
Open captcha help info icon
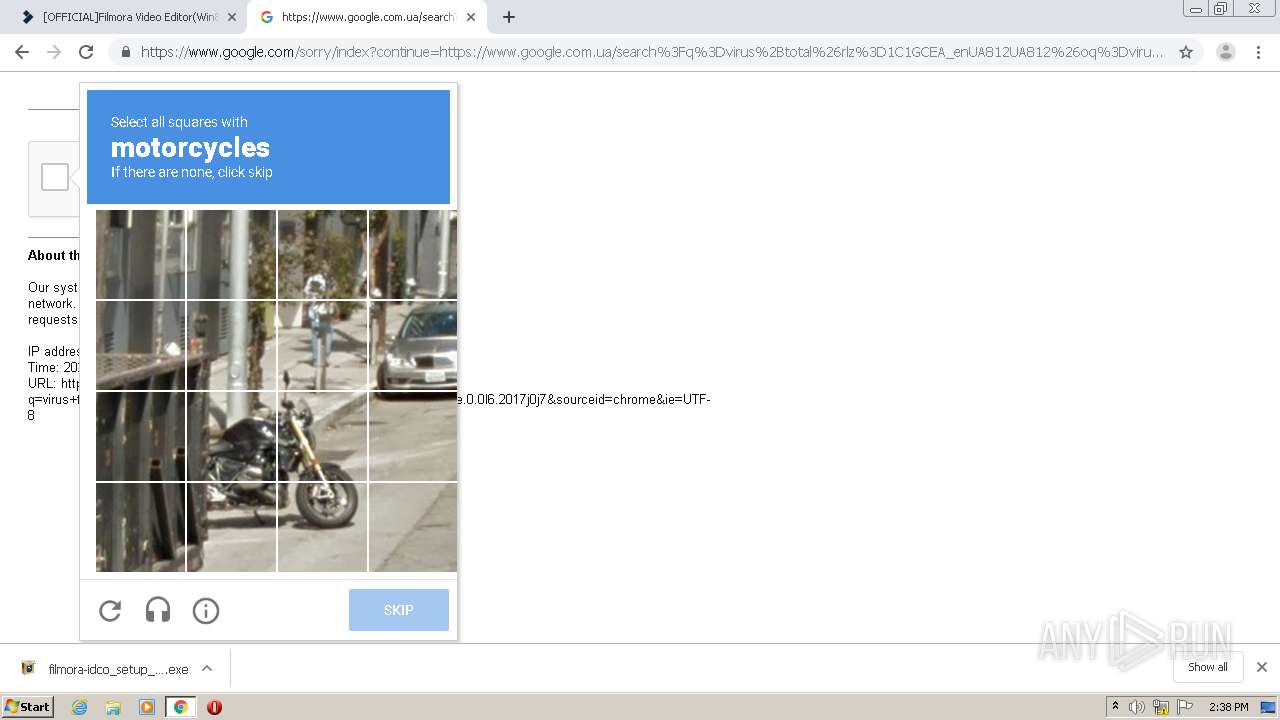tap(206, 610)
